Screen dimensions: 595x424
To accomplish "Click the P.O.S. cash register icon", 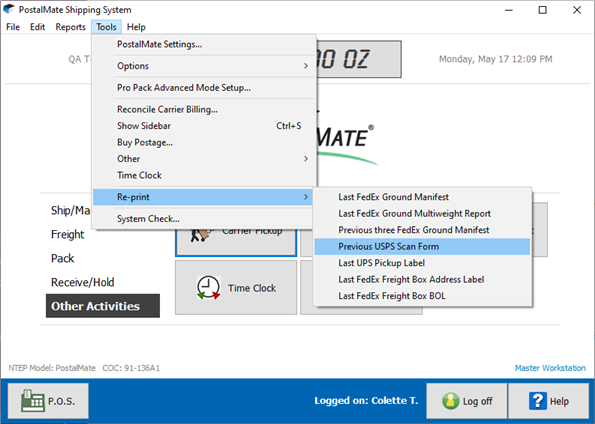I will (x=32, y=400).
